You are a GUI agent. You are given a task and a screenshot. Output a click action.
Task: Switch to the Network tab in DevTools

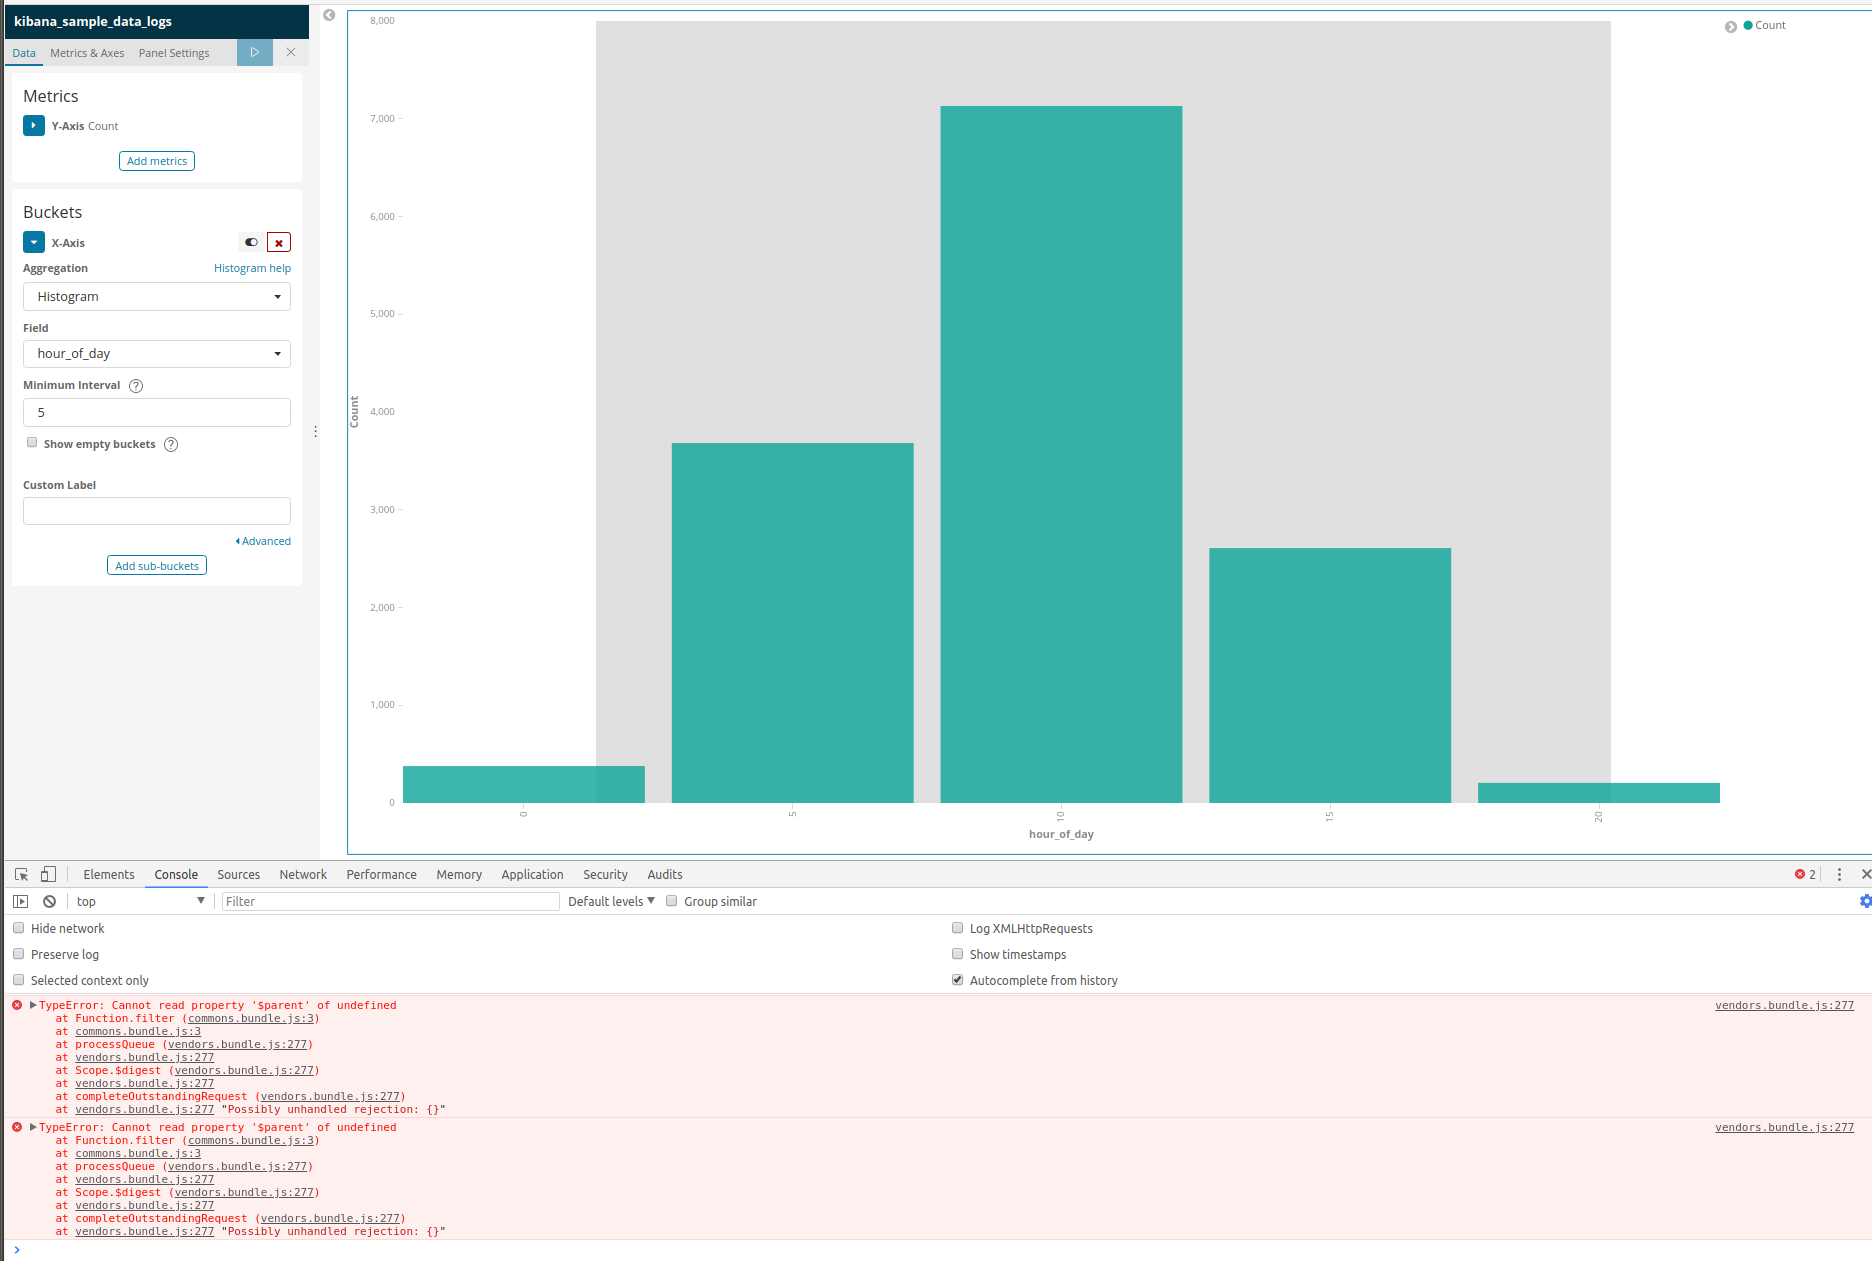point(302,873)
